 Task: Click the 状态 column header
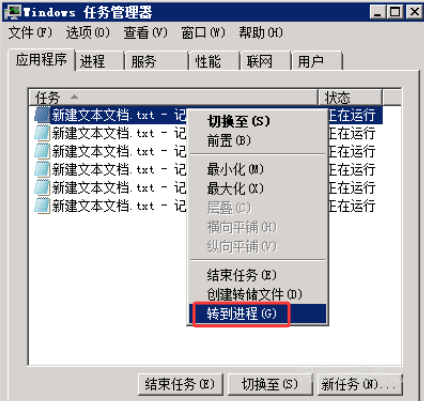pos(350,97)
